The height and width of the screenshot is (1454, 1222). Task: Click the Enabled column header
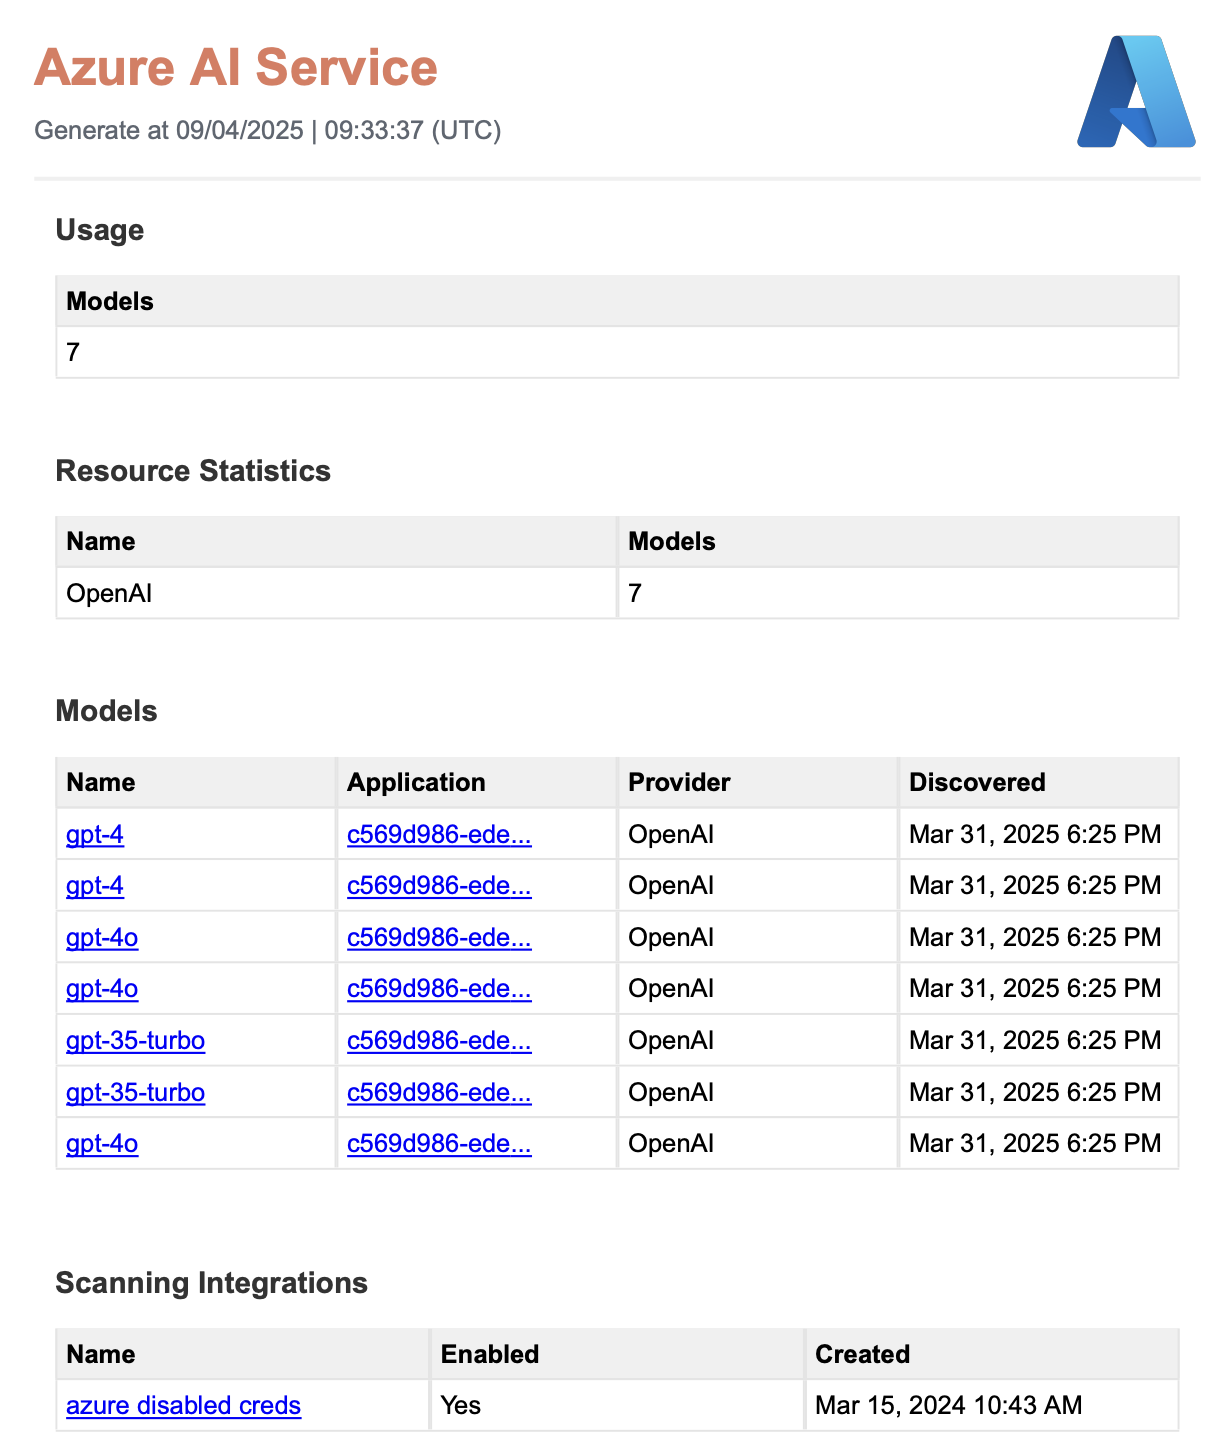click(x=490, y=1354)
